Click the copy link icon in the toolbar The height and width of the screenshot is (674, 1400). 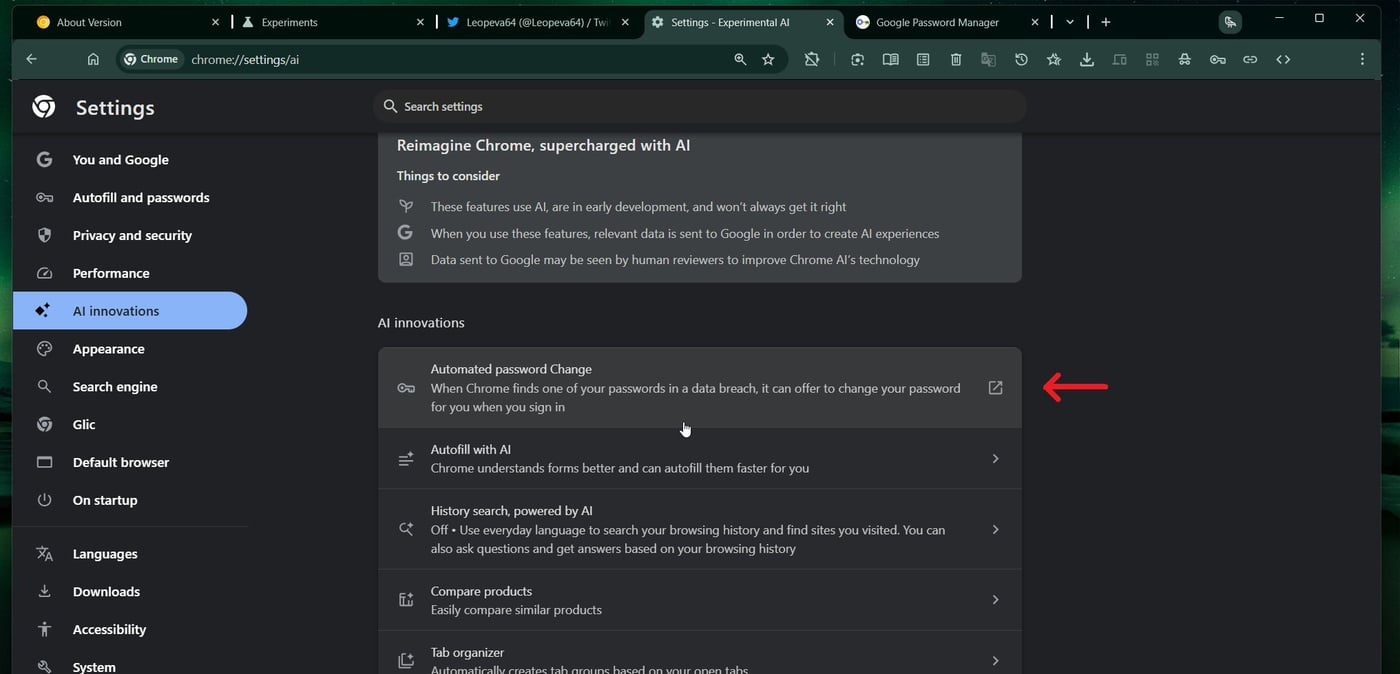click(1250, 59)
